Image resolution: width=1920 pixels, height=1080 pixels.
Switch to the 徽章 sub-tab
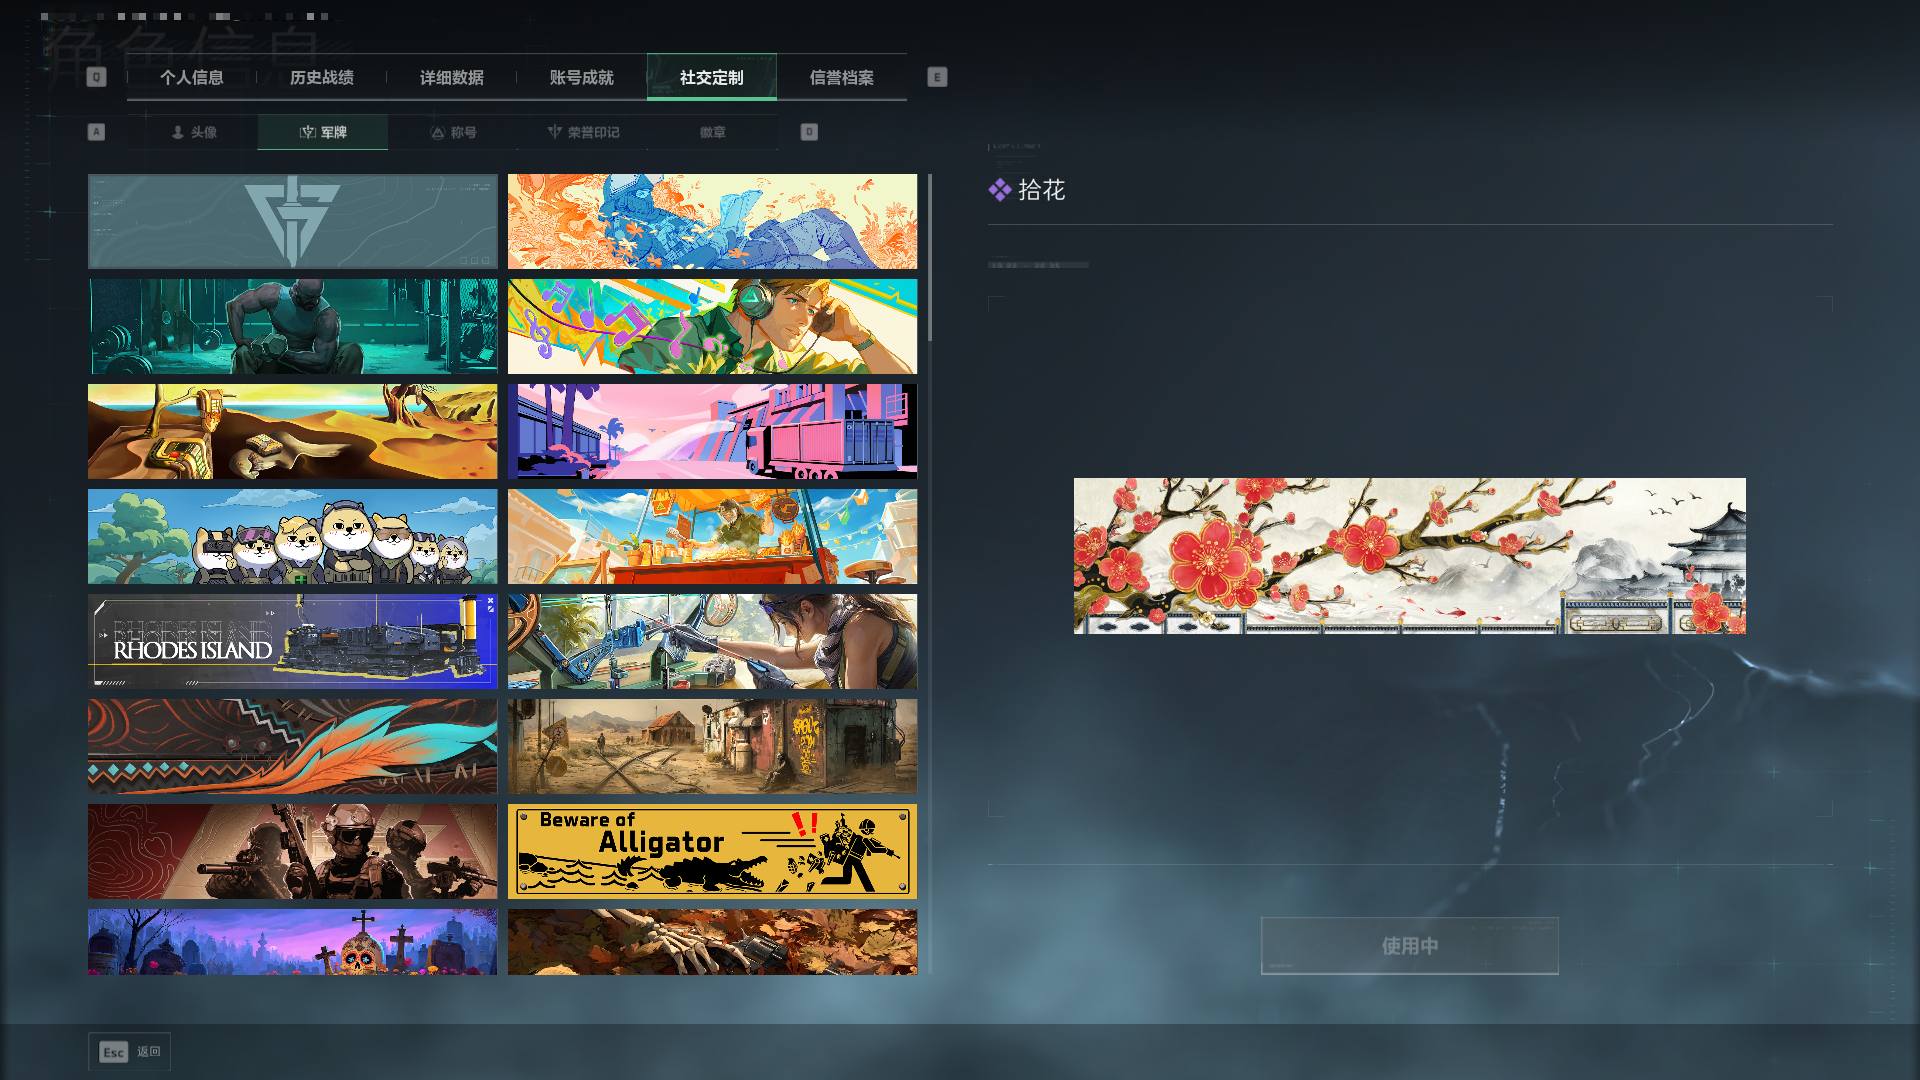click(x=713, y=132)
